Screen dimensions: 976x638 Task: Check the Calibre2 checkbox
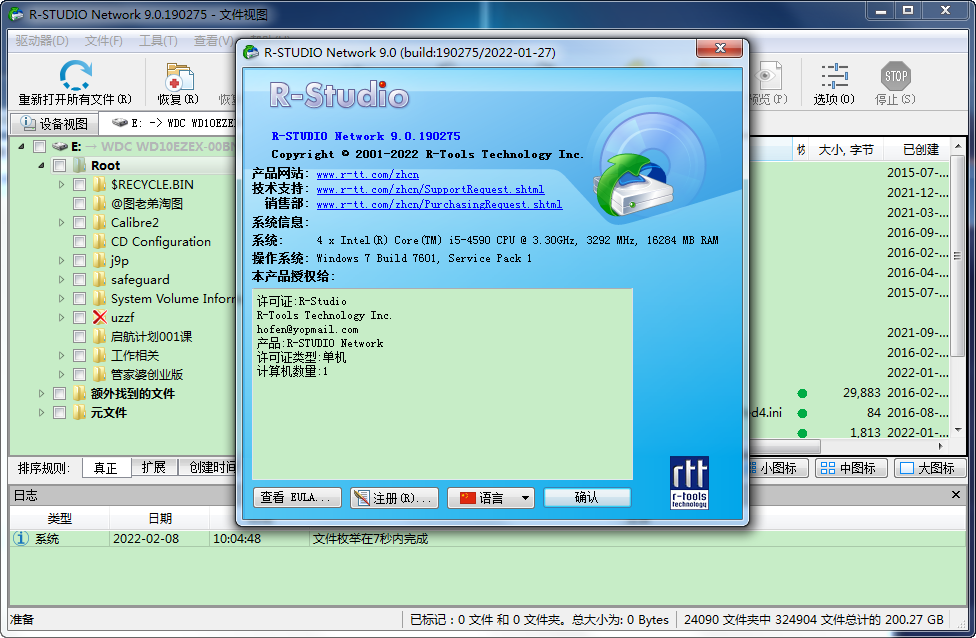(79, 223)
